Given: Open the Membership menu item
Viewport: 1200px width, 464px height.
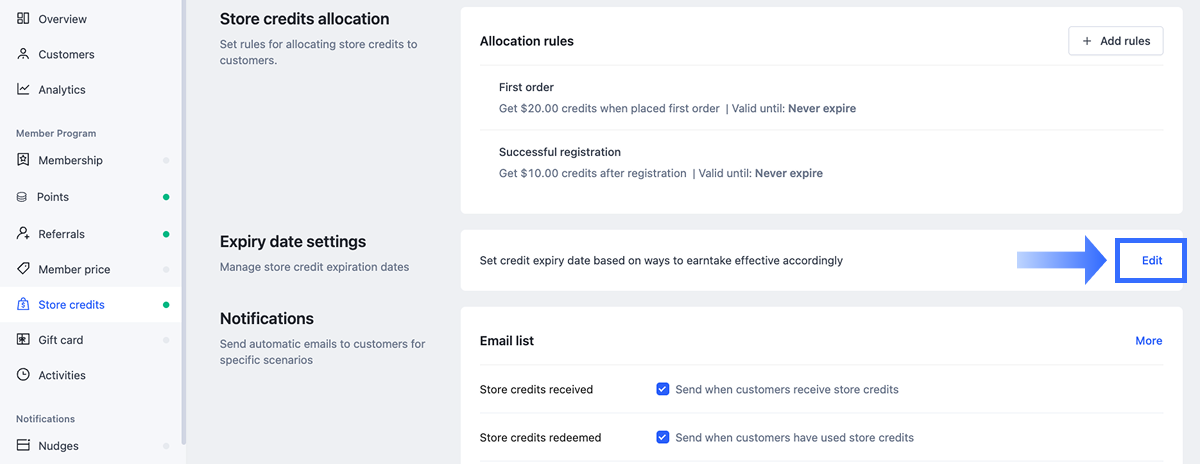Looking at the screenshot, I should [70, 160].
